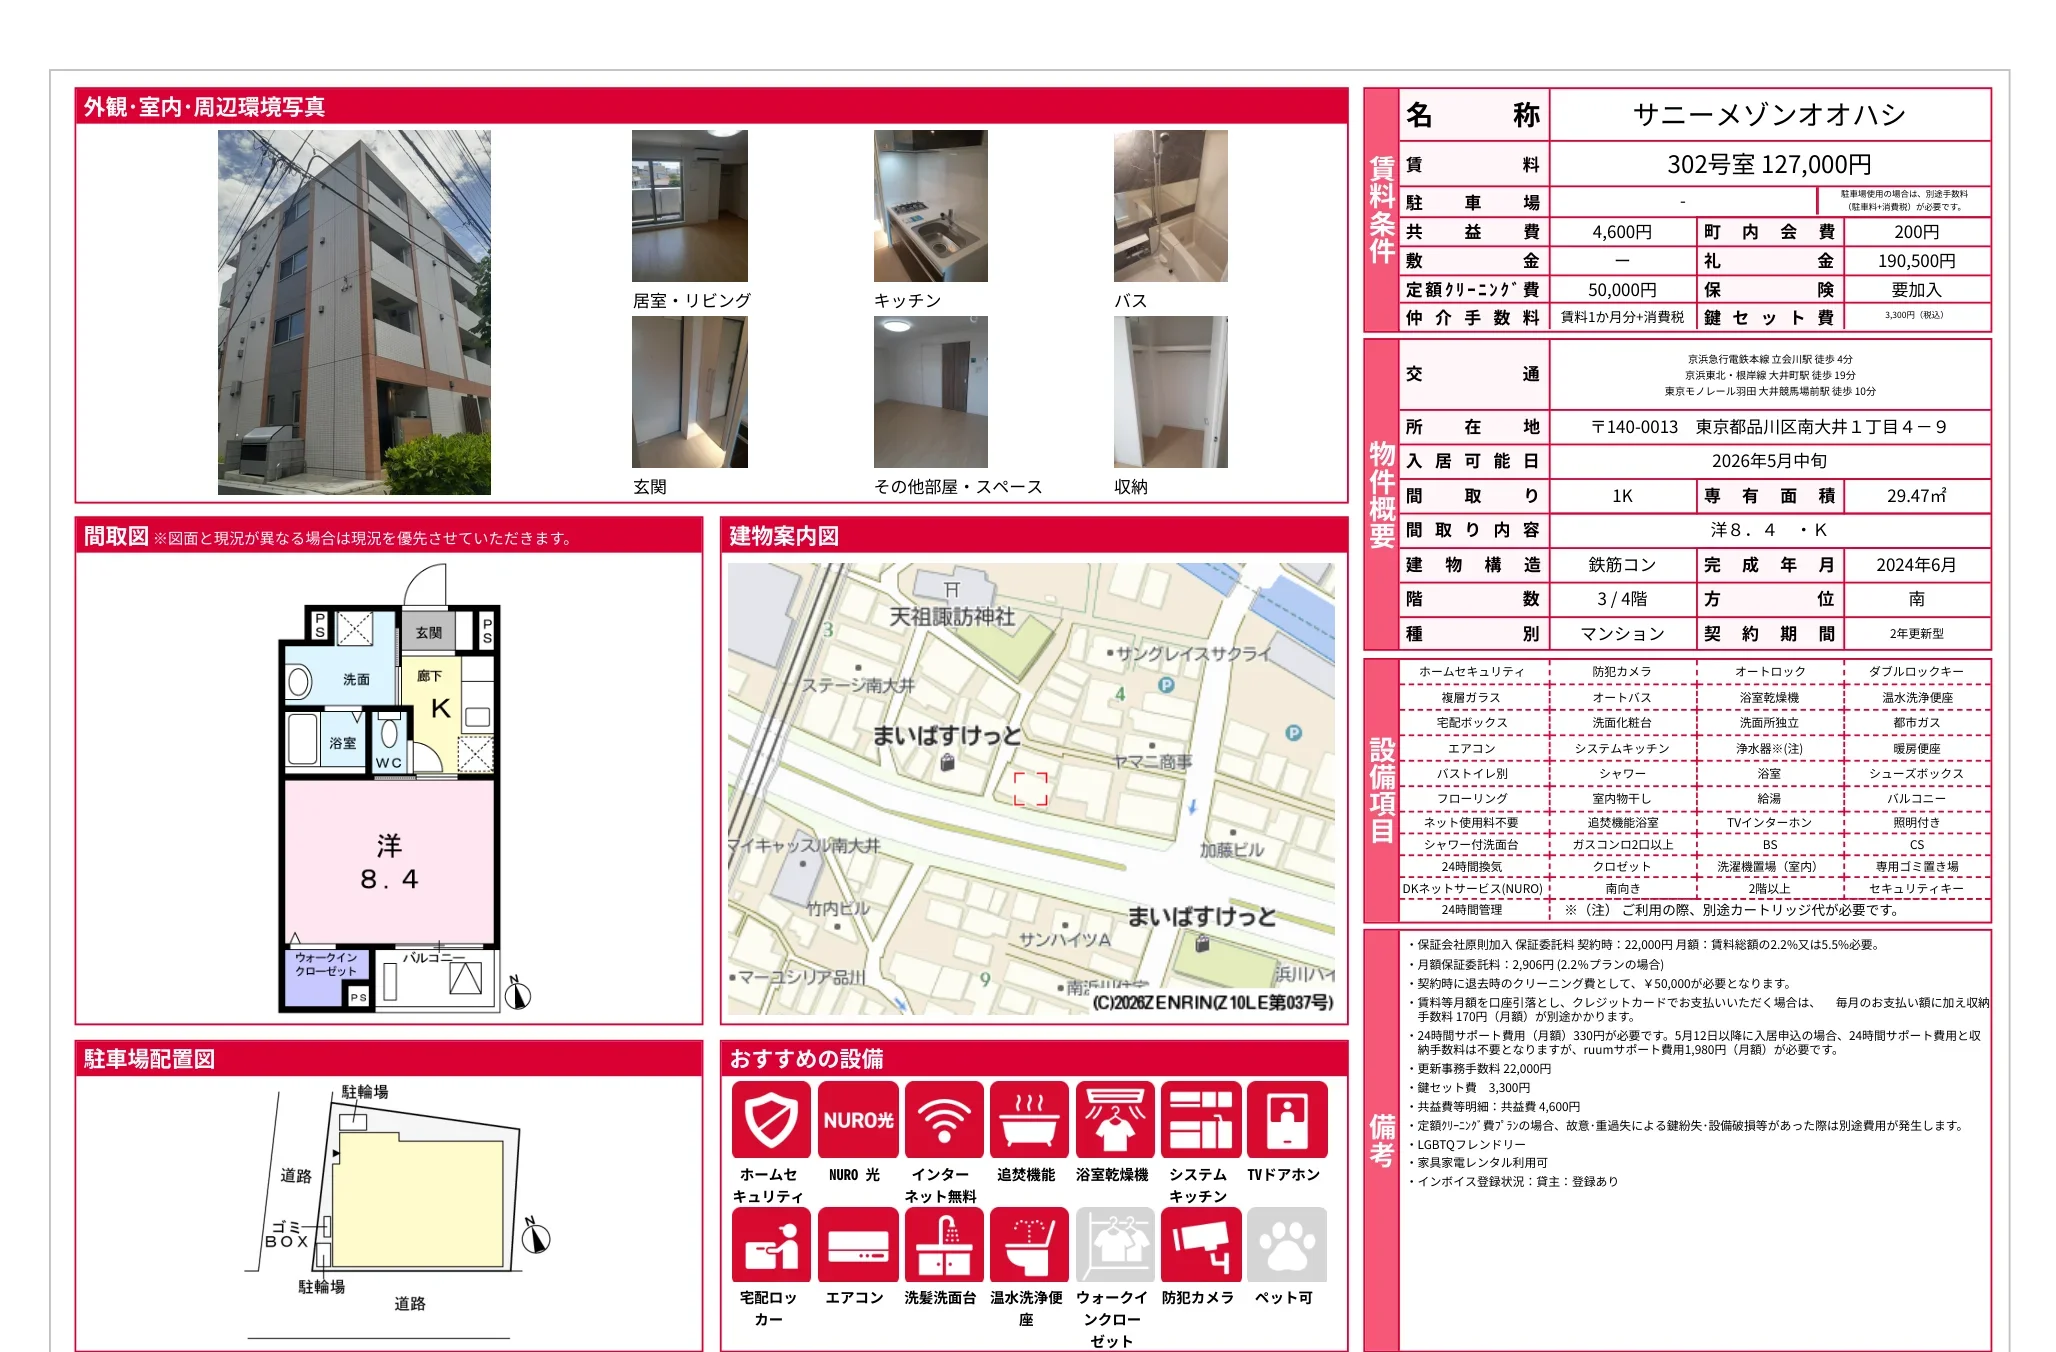This screenshot has width=2056, height=1352.
Task: Click the 洋8.4 room in floor plan
Action: [389, 862]
